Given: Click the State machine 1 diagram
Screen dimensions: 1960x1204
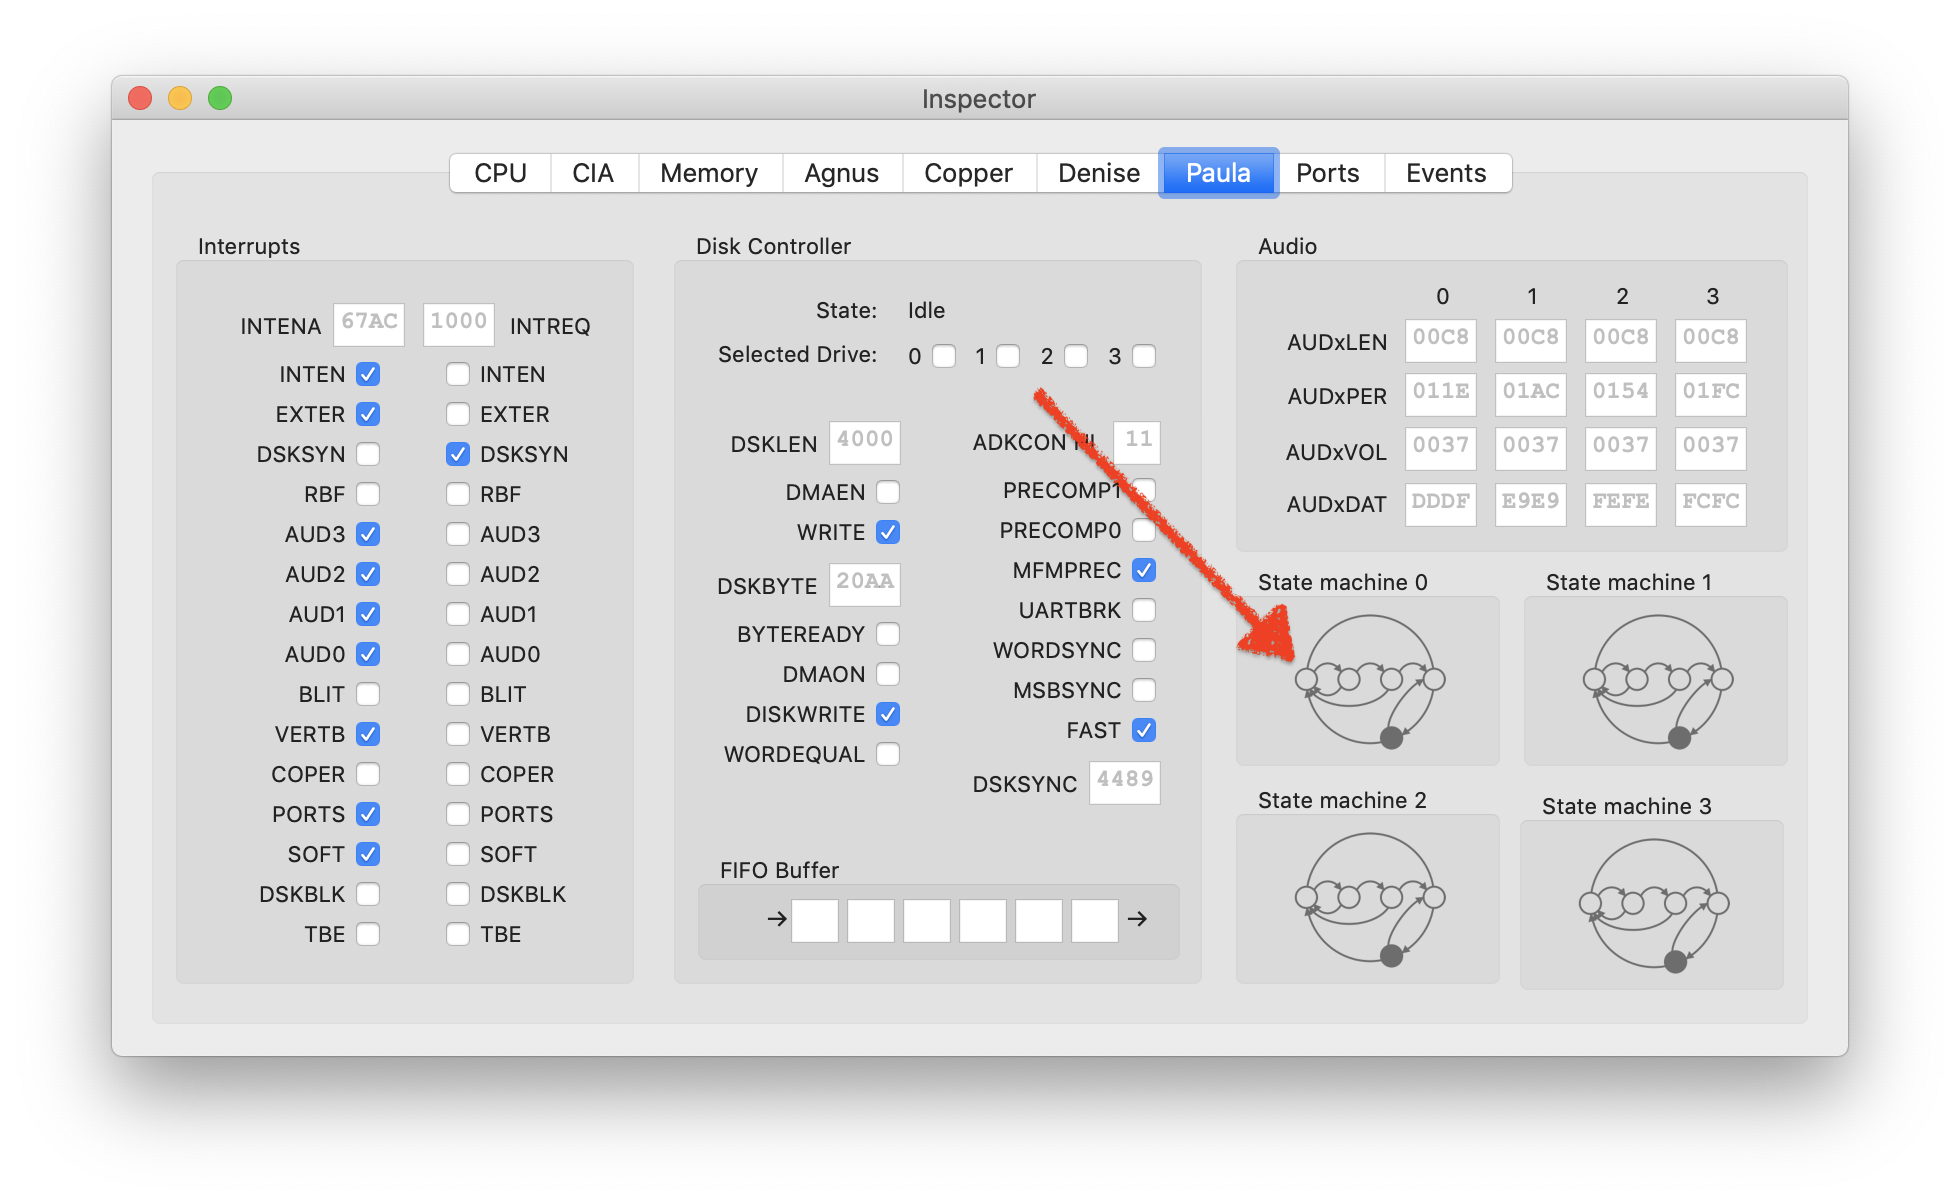Looking at the screenshot, I should (x=1657, y=681).
